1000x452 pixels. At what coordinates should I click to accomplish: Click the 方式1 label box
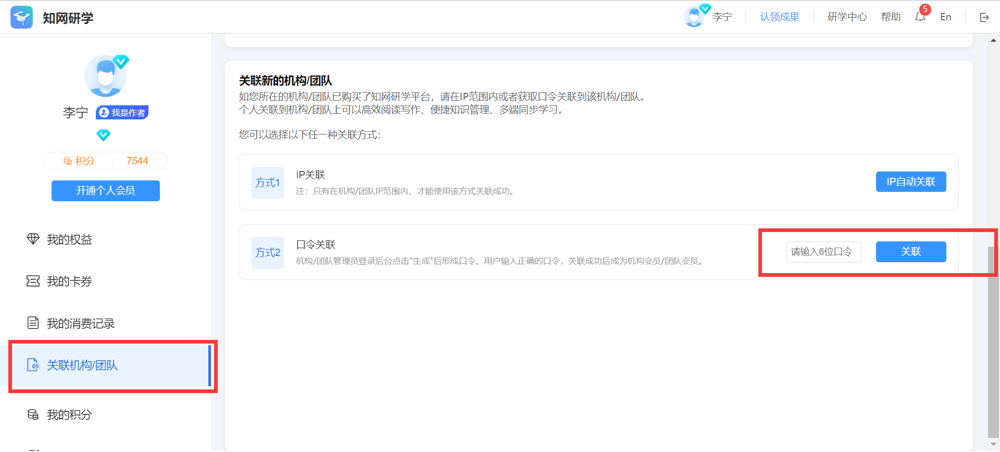tap(268, 183)
